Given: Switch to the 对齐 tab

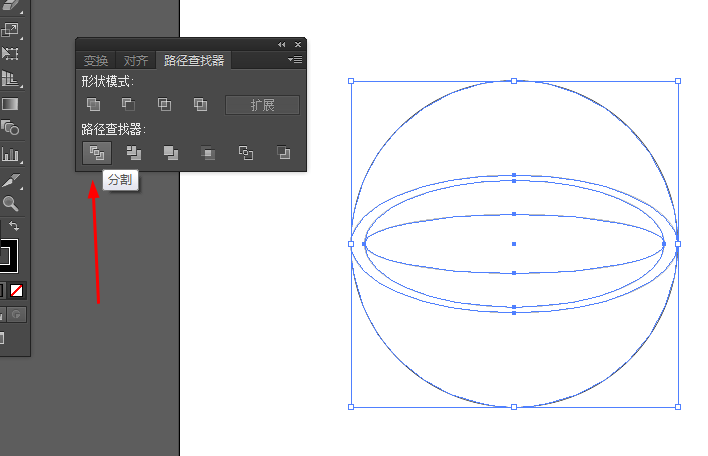Looking at the screenshot, I should tap(136, 60).
